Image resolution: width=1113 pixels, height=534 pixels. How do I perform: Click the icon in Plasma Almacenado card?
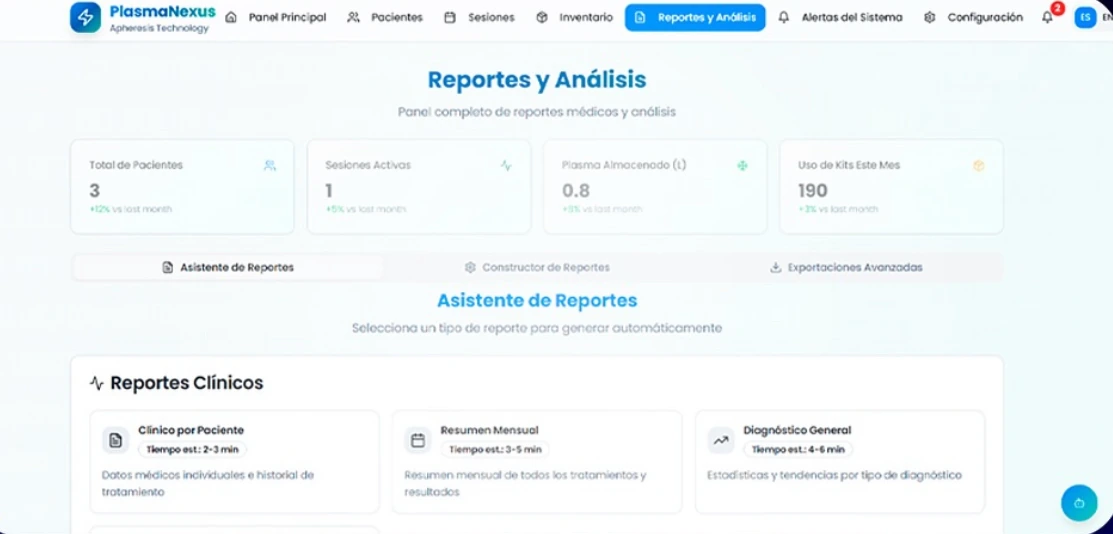[742, 165]
